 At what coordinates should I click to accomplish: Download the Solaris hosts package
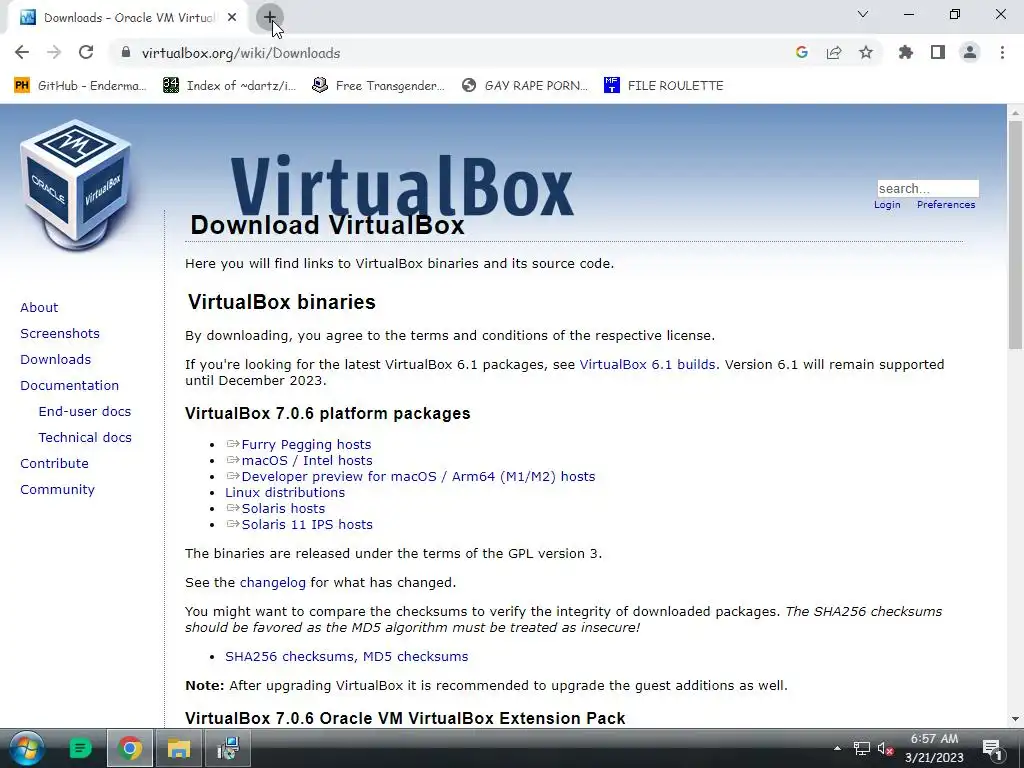coord(283,509)
